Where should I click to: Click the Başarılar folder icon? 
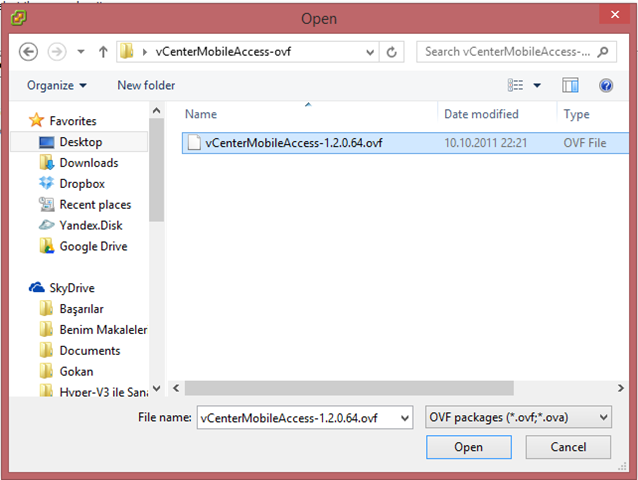pos(46,308)
